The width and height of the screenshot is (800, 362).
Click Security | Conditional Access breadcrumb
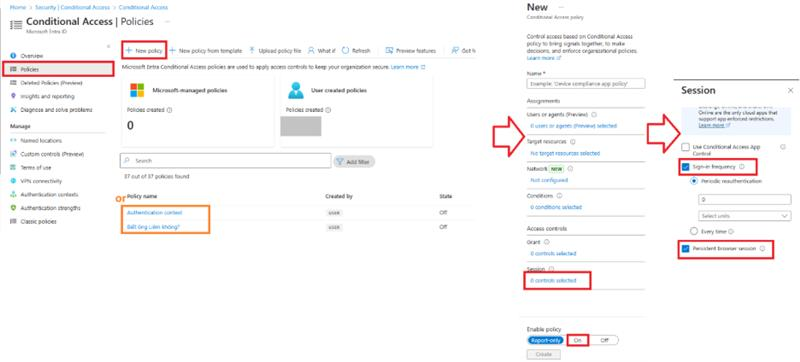point(72,8)
